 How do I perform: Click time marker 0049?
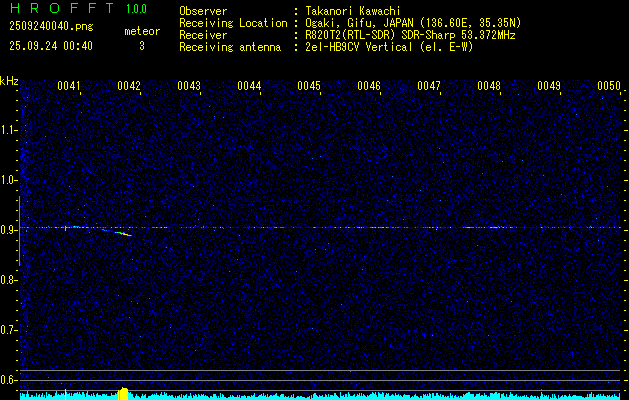(549, 86)
